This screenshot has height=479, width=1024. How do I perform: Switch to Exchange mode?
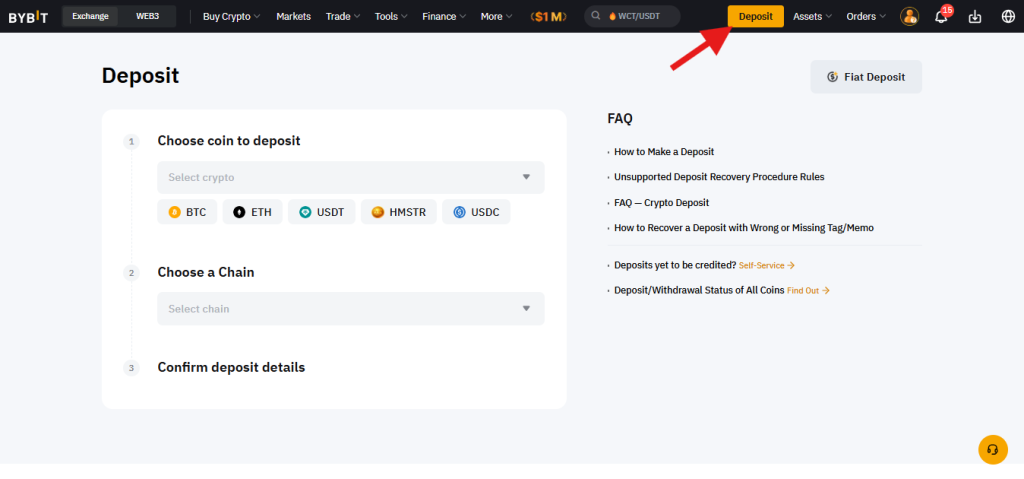click(90, 16)
